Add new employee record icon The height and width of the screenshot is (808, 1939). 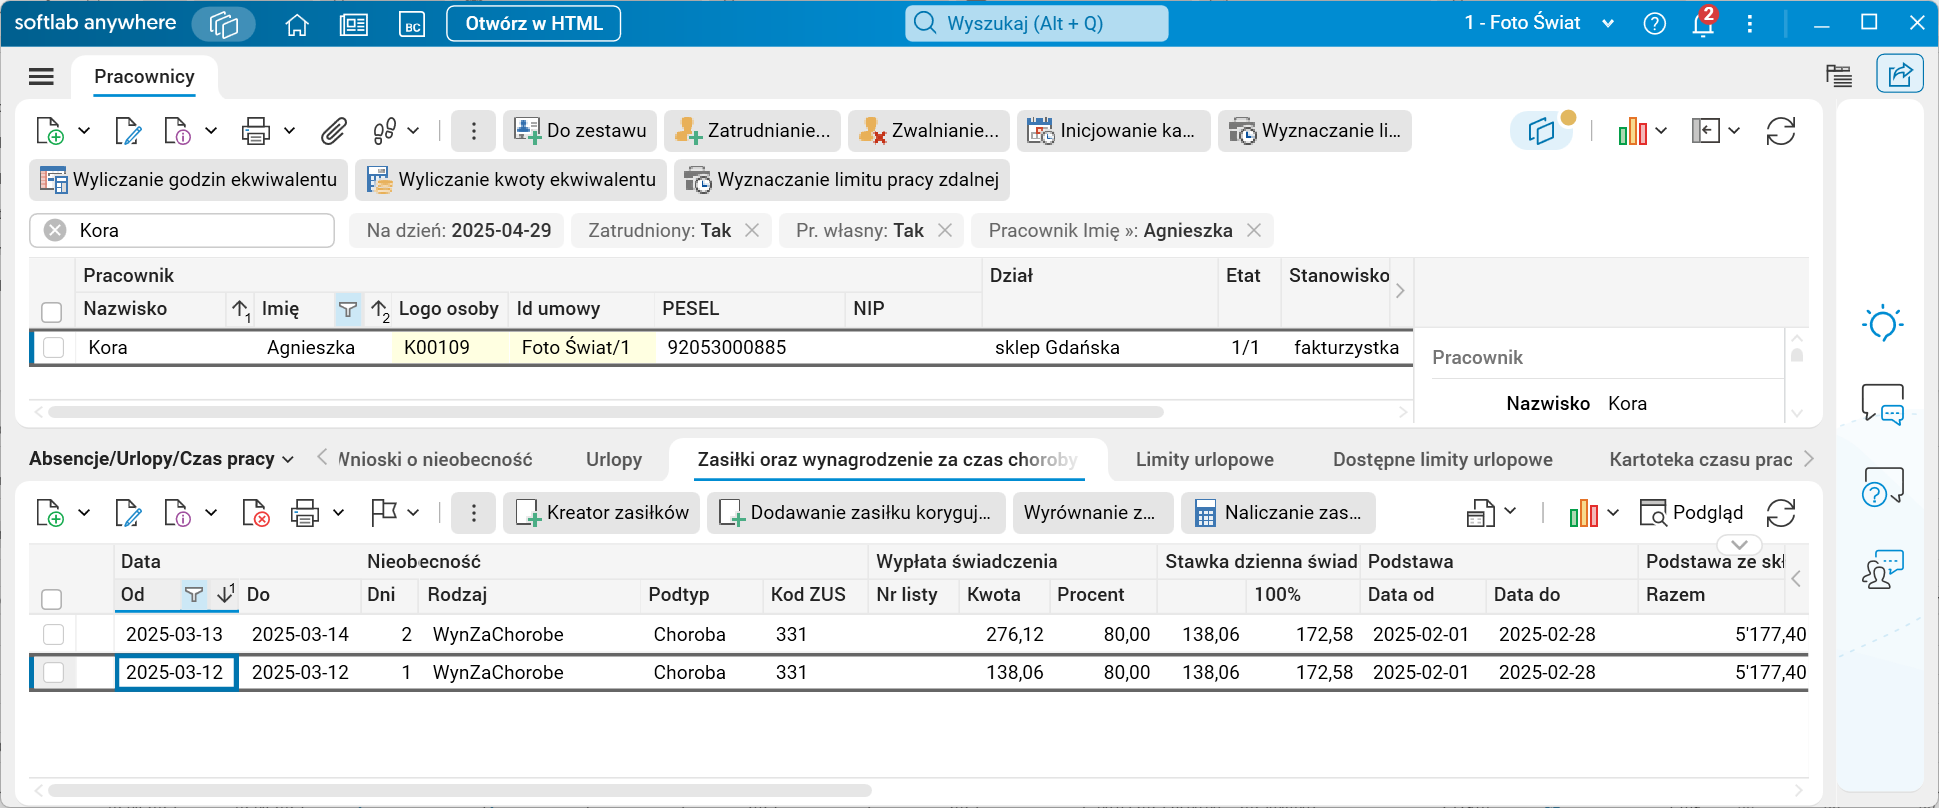[x=49, y=131]
